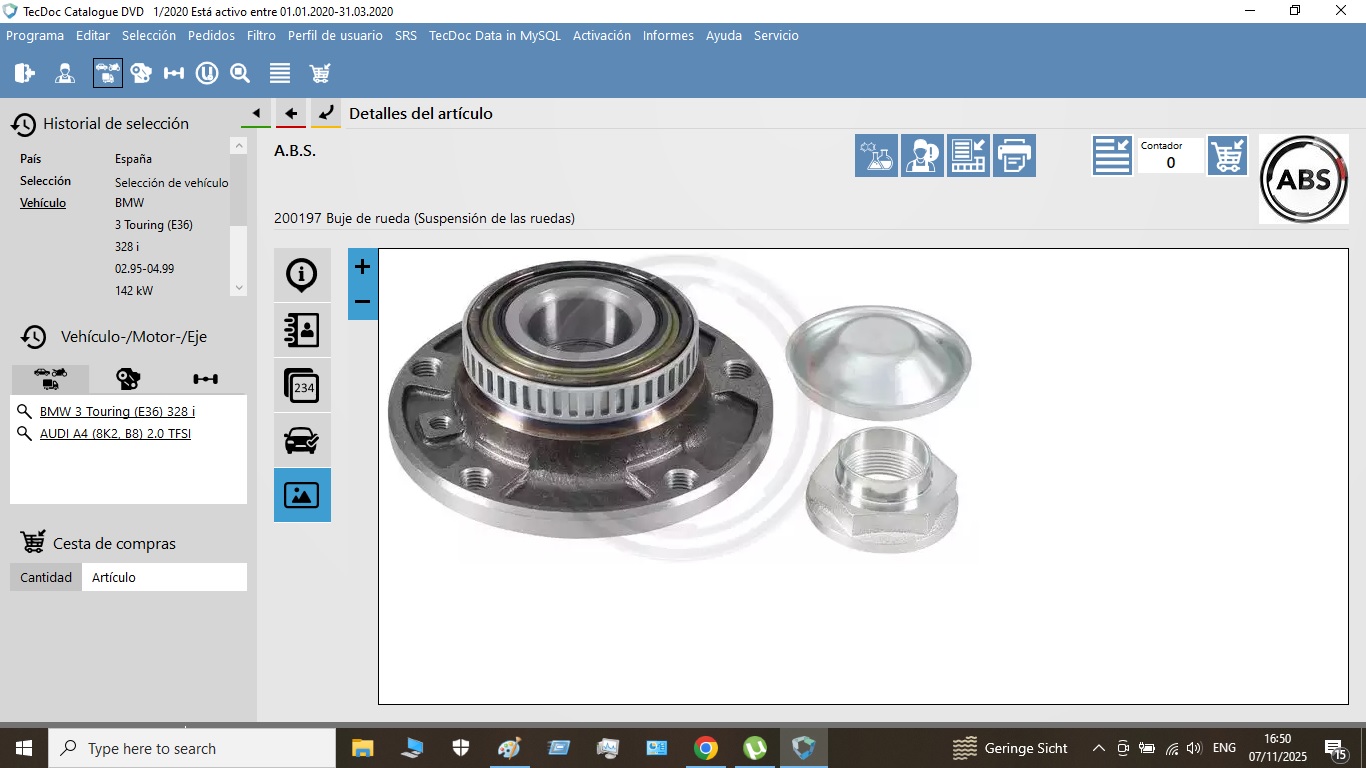Click the printer icon to print article
Viewport: 1366px width, 768px height.
click(1014, 156)
